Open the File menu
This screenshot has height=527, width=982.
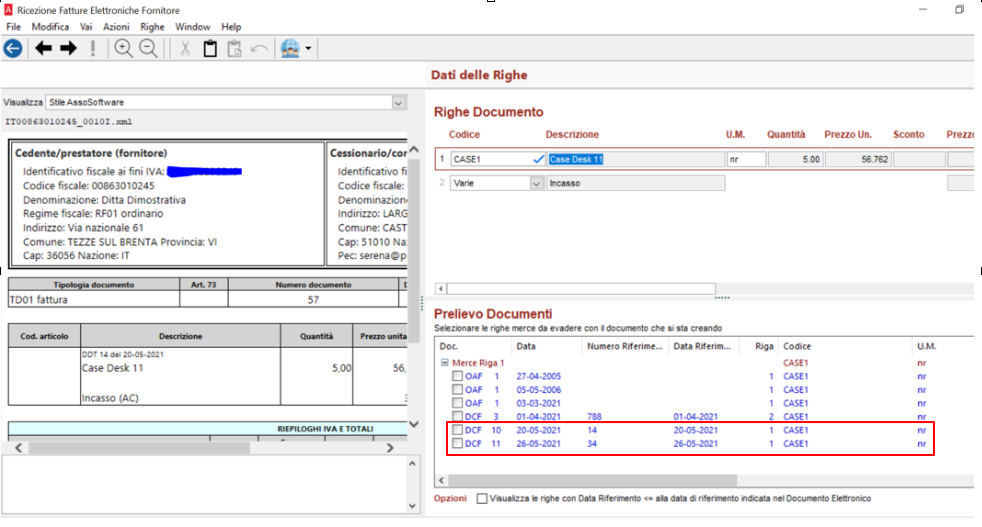13,27
